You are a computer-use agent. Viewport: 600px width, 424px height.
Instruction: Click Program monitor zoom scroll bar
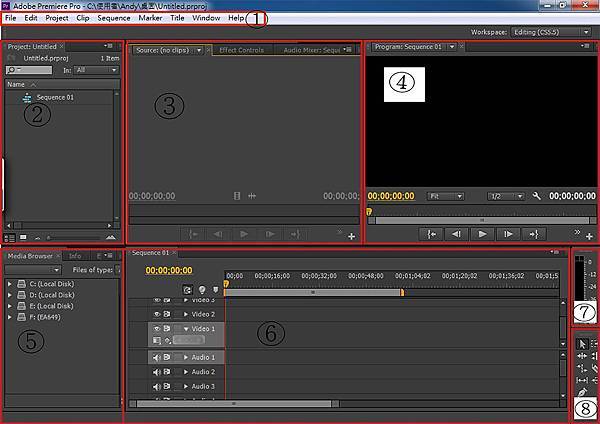click(482, 220)
